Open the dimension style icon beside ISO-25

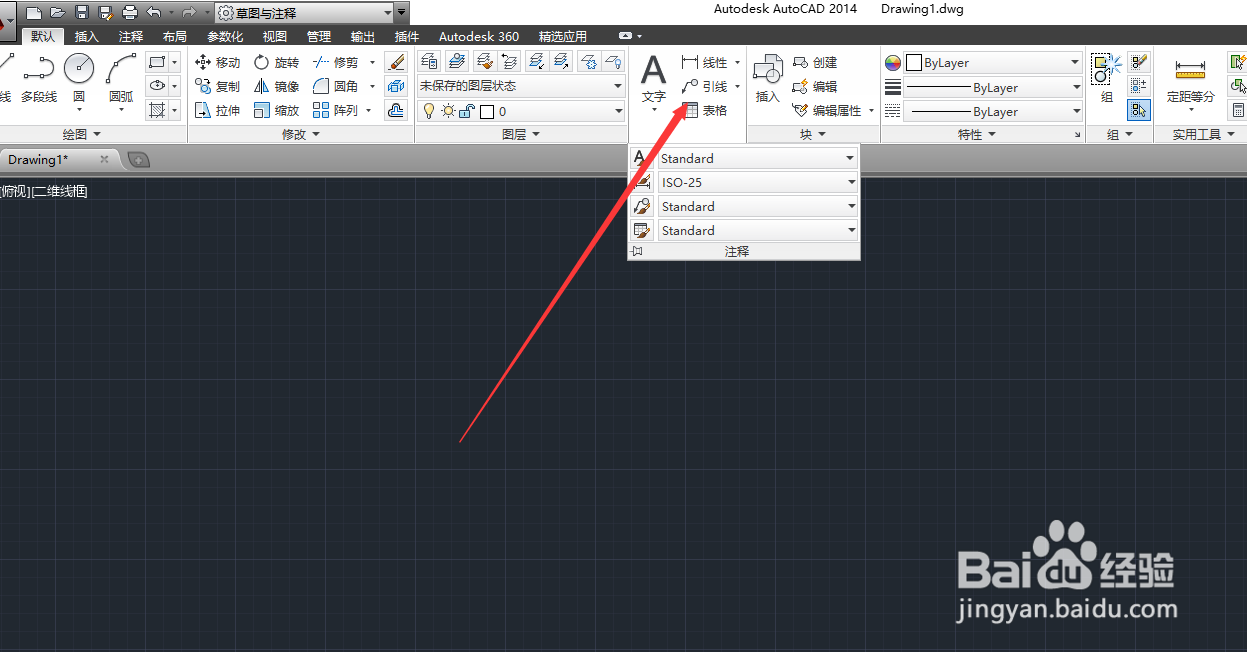[x=642, y=182]
